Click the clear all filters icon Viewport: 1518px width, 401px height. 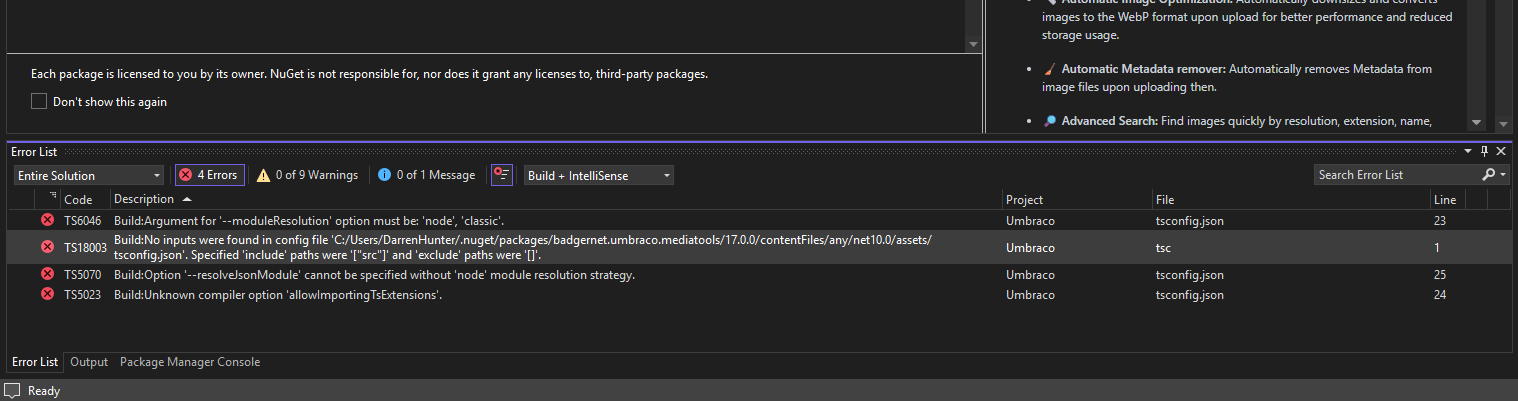click(501, 175)
